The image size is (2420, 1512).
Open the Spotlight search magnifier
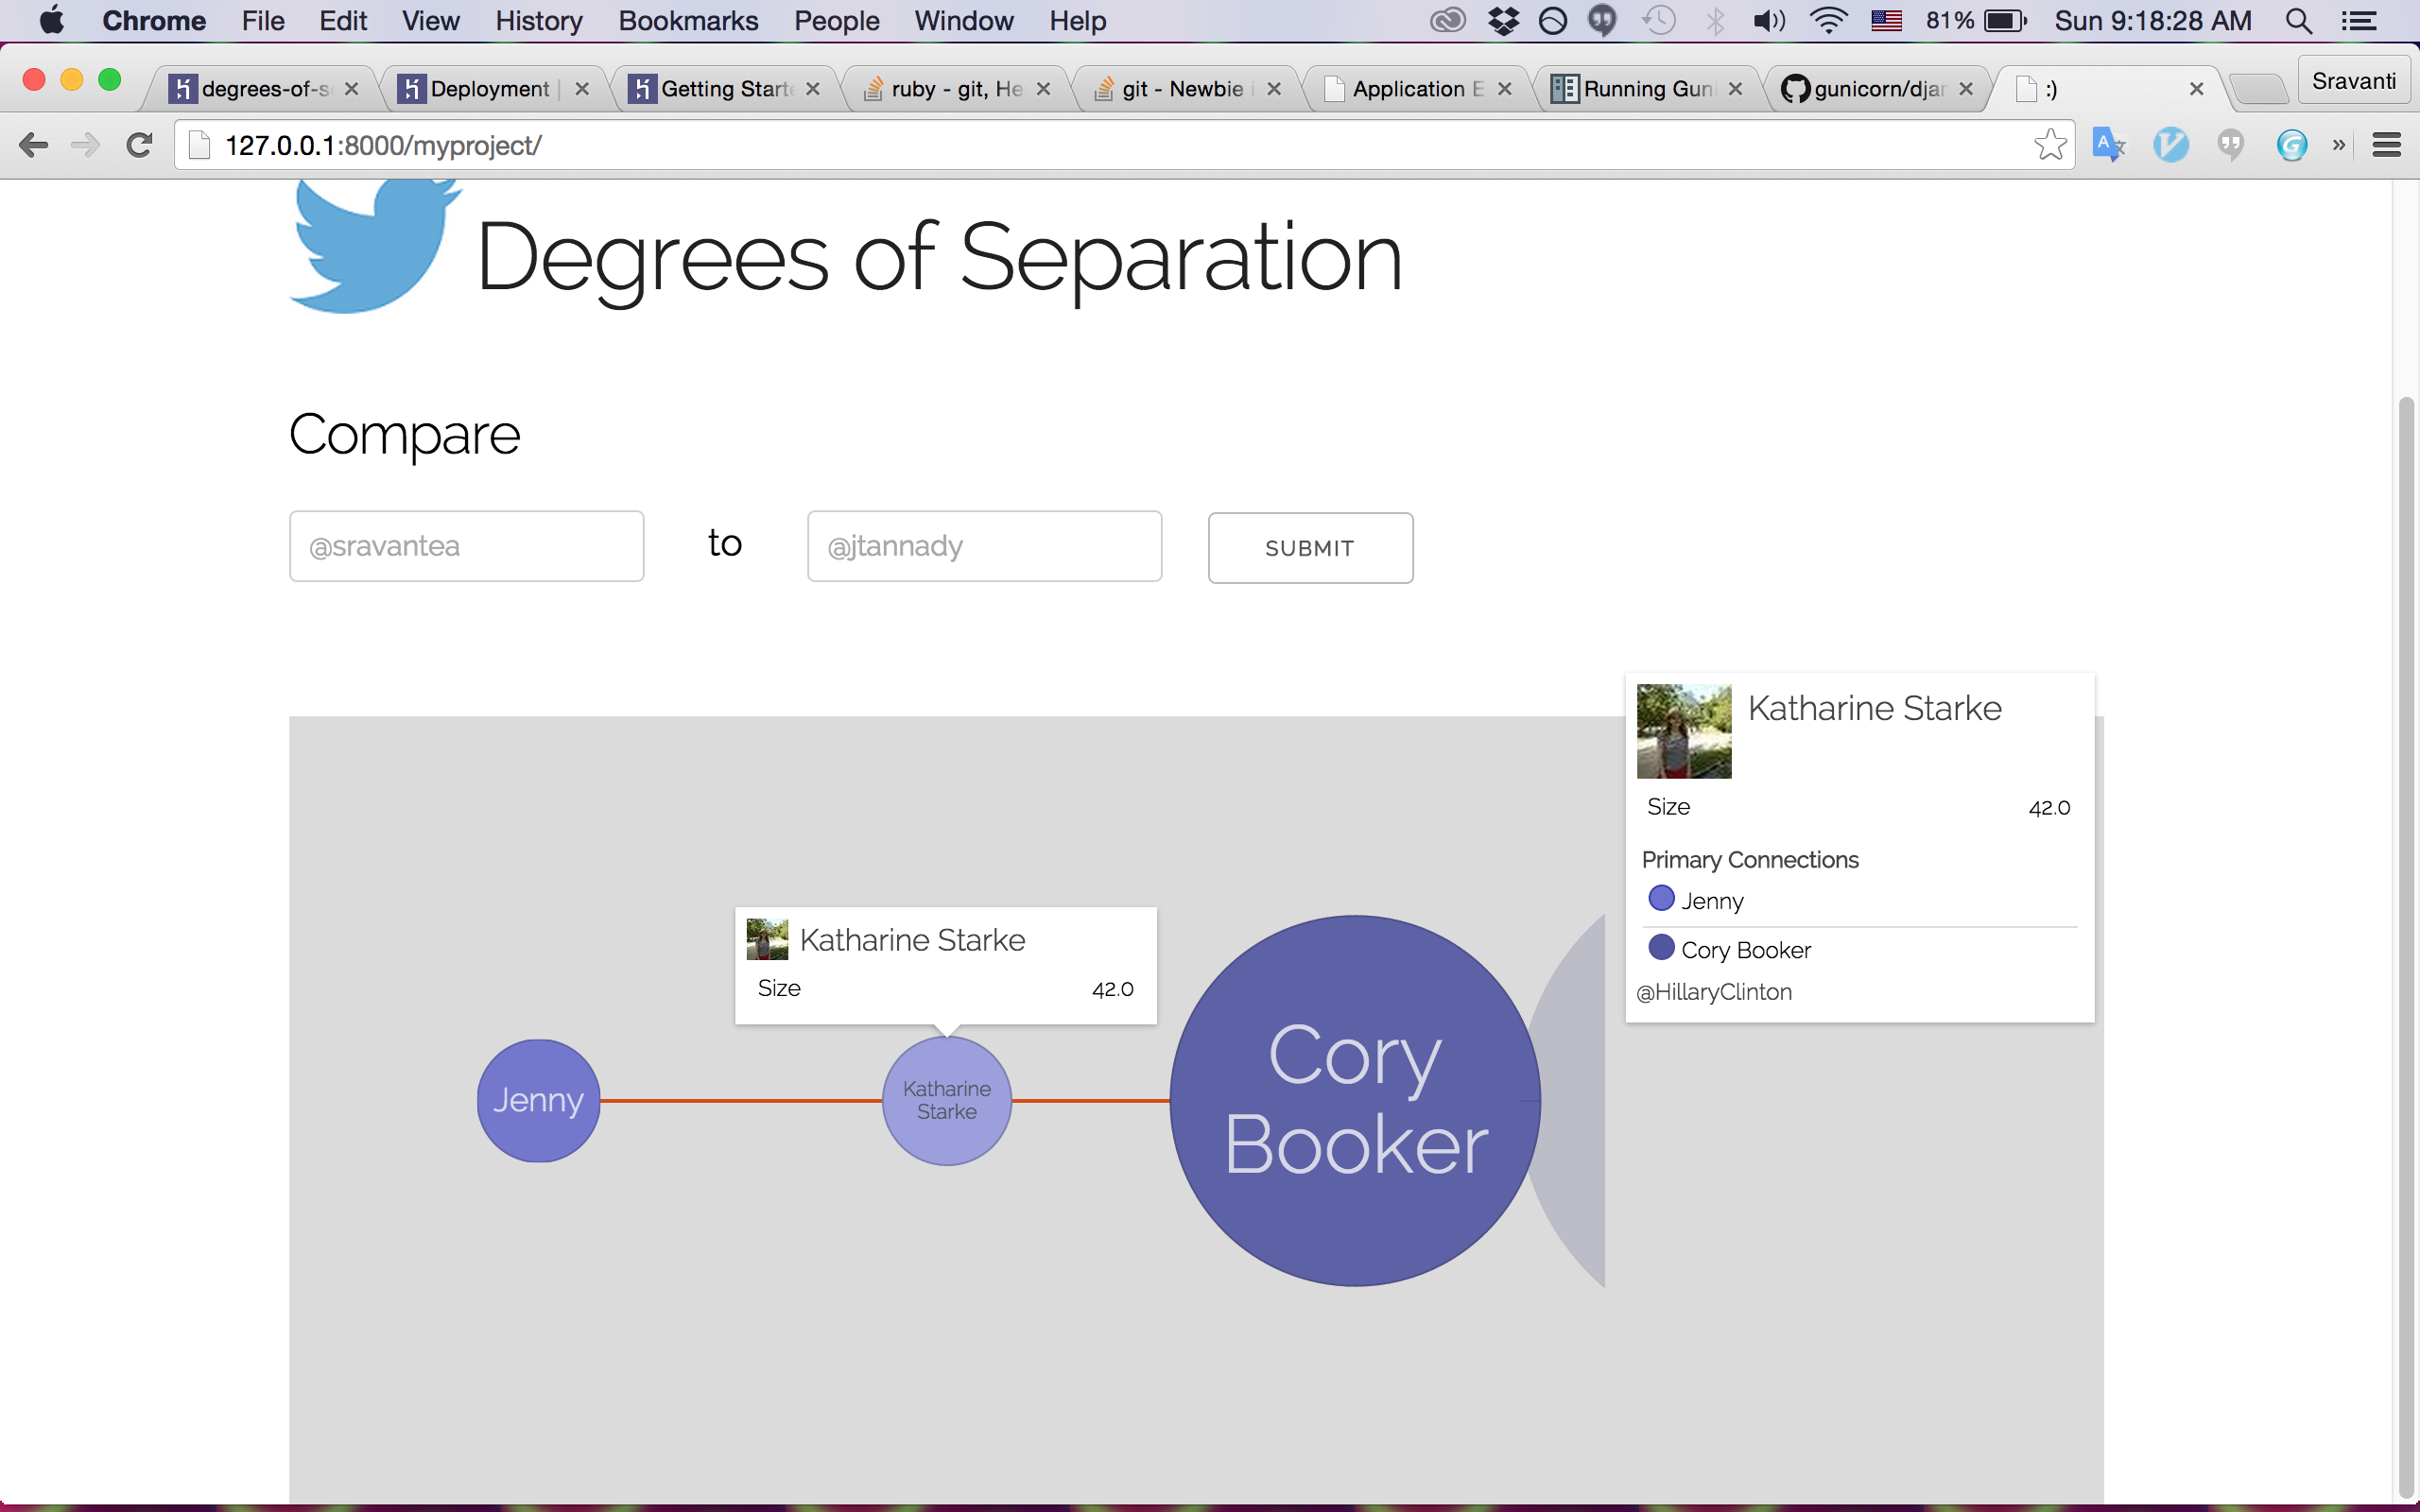2298,21
